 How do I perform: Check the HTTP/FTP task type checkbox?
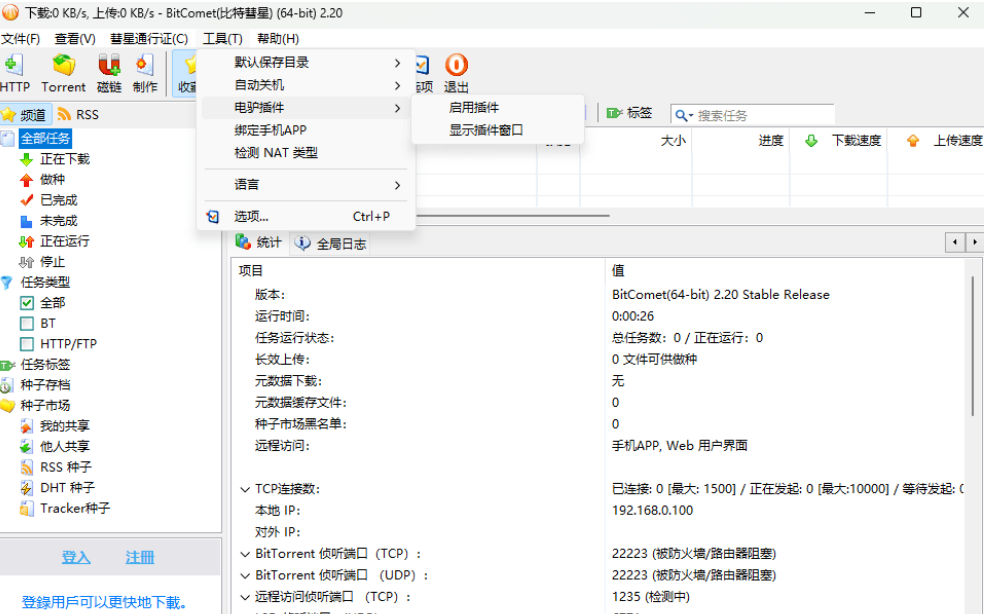point(27,344)
